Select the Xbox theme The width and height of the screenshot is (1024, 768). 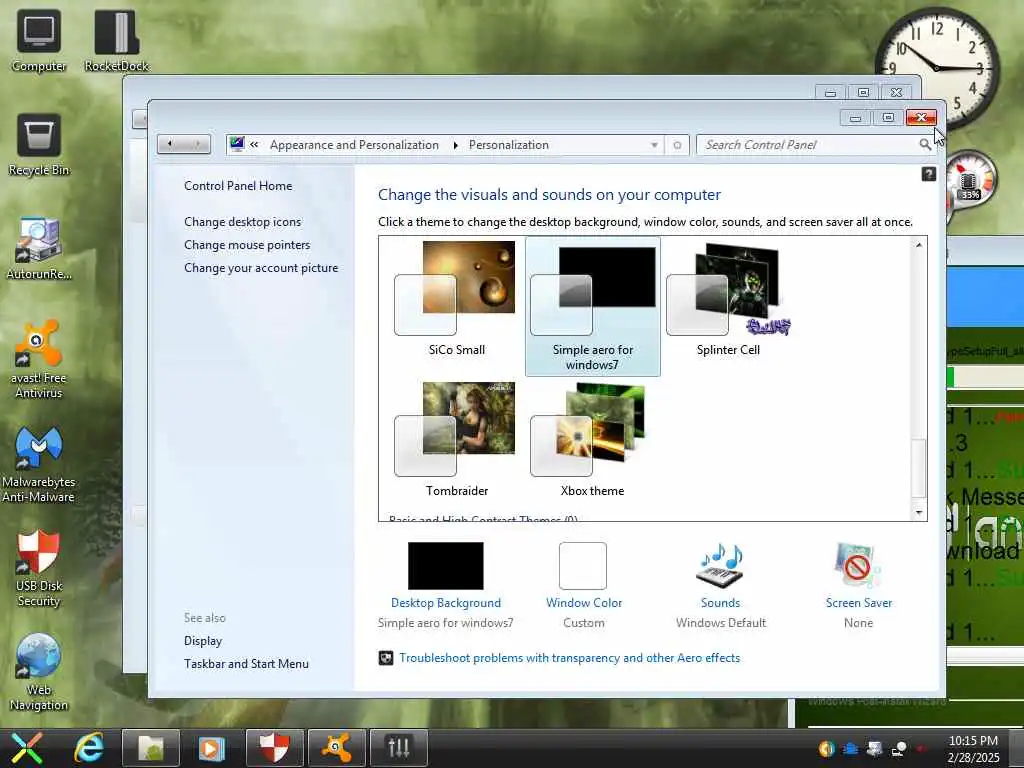(592, 440)
